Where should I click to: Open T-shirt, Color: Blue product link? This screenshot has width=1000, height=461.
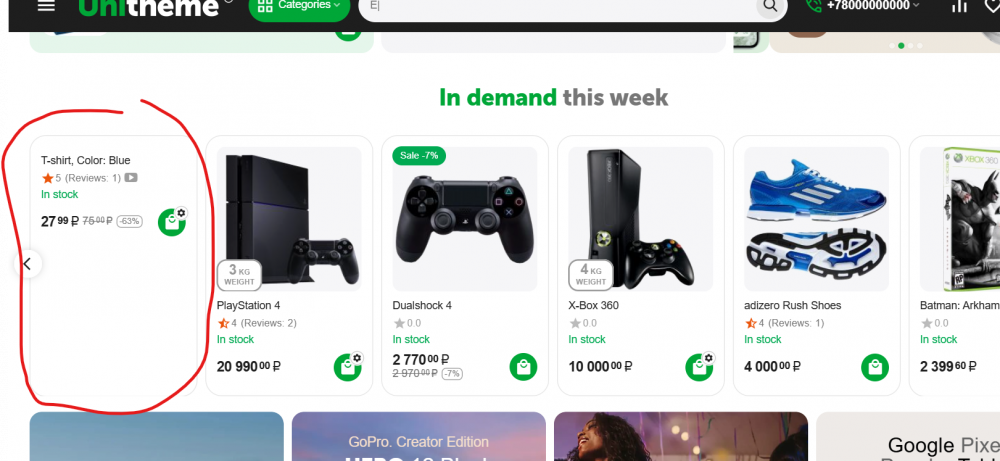coord(85,161)
